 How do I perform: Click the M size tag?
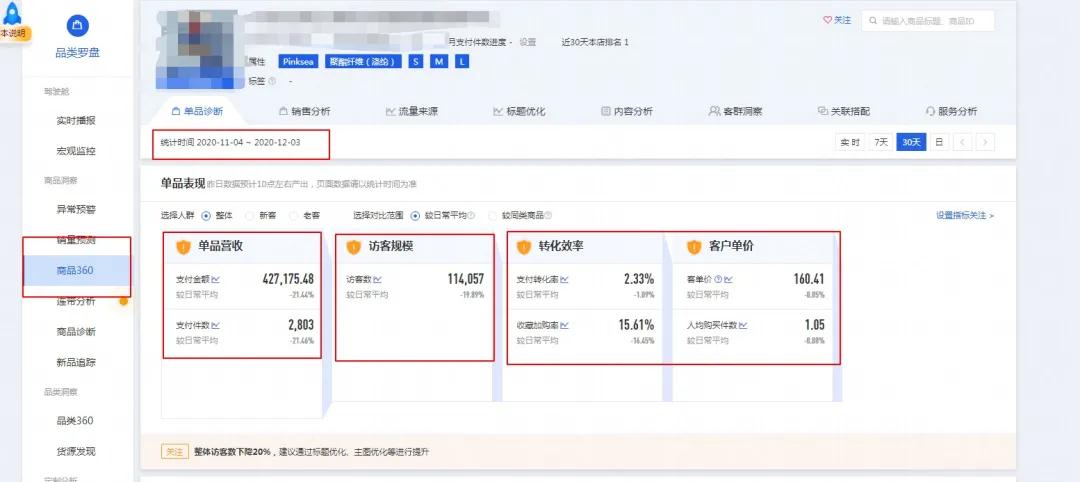coord(439,61)
